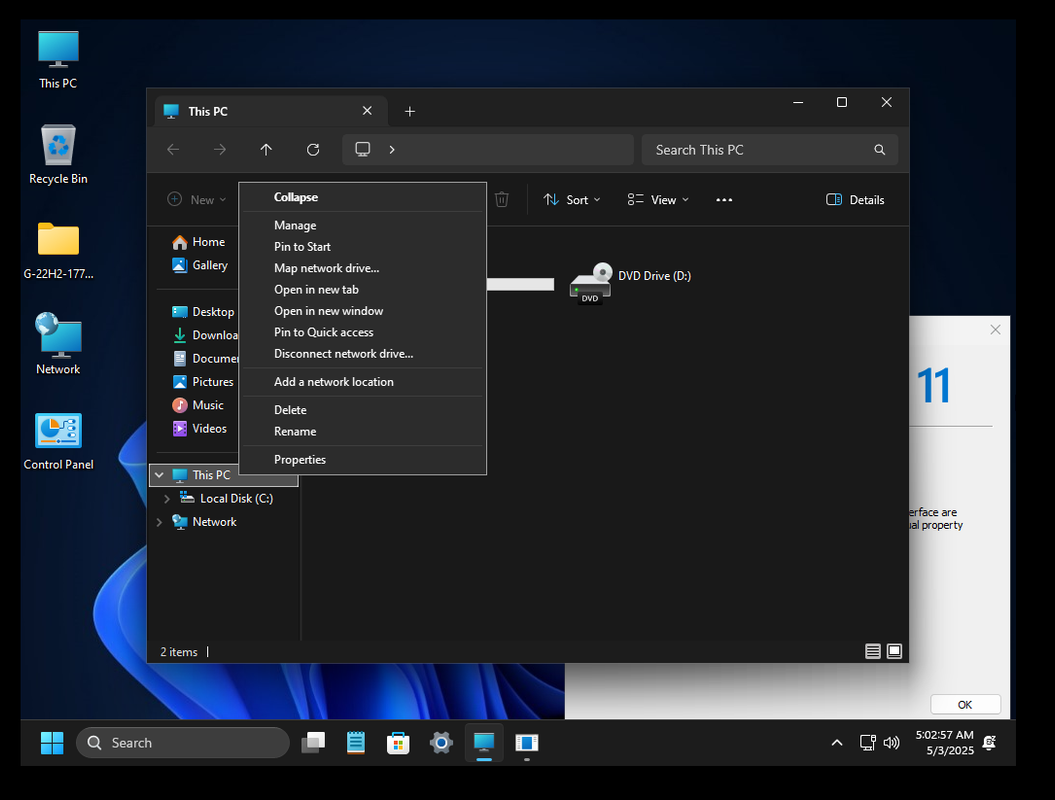The height and width of the screenshot is (800, 1055).
Task: Choose Rename in the context menu
Action: coord(363,432)
